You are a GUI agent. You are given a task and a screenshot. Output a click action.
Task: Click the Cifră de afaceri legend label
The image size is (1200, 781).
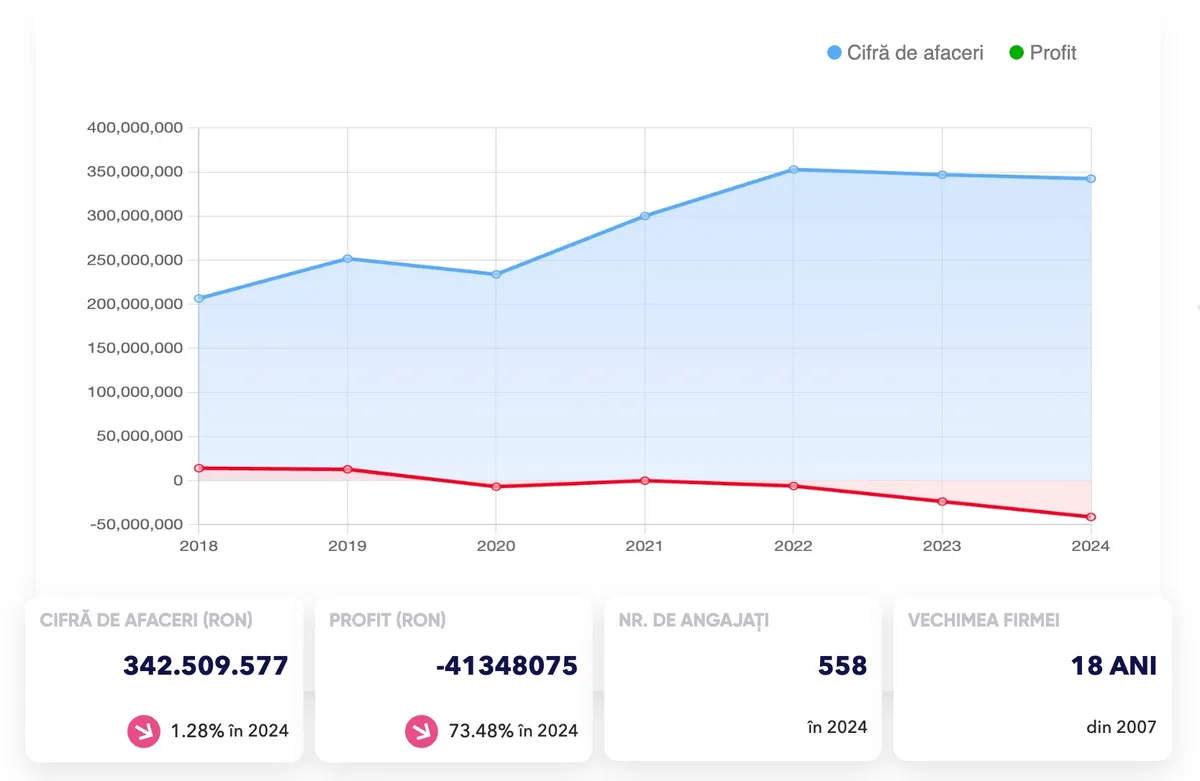(915, 53)
